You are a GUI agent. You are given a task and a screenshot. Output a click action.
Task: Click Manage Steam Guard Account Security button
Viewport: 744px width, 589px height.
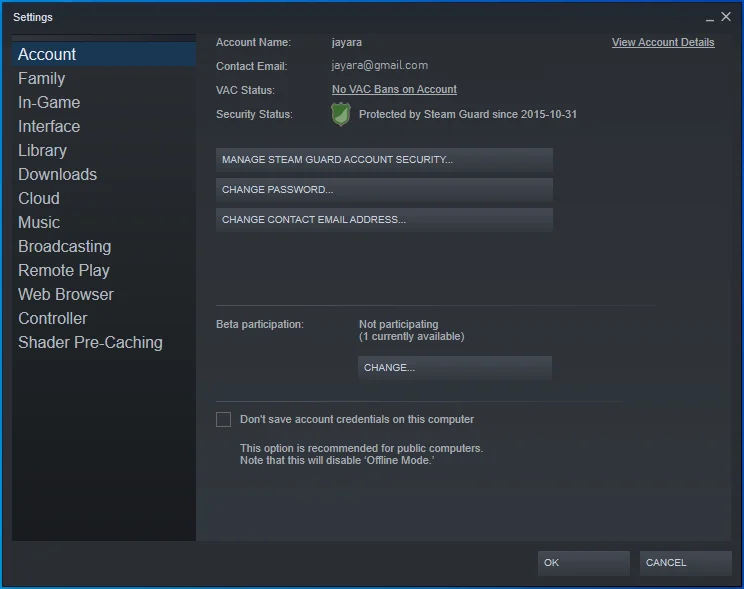pos(384,159)
